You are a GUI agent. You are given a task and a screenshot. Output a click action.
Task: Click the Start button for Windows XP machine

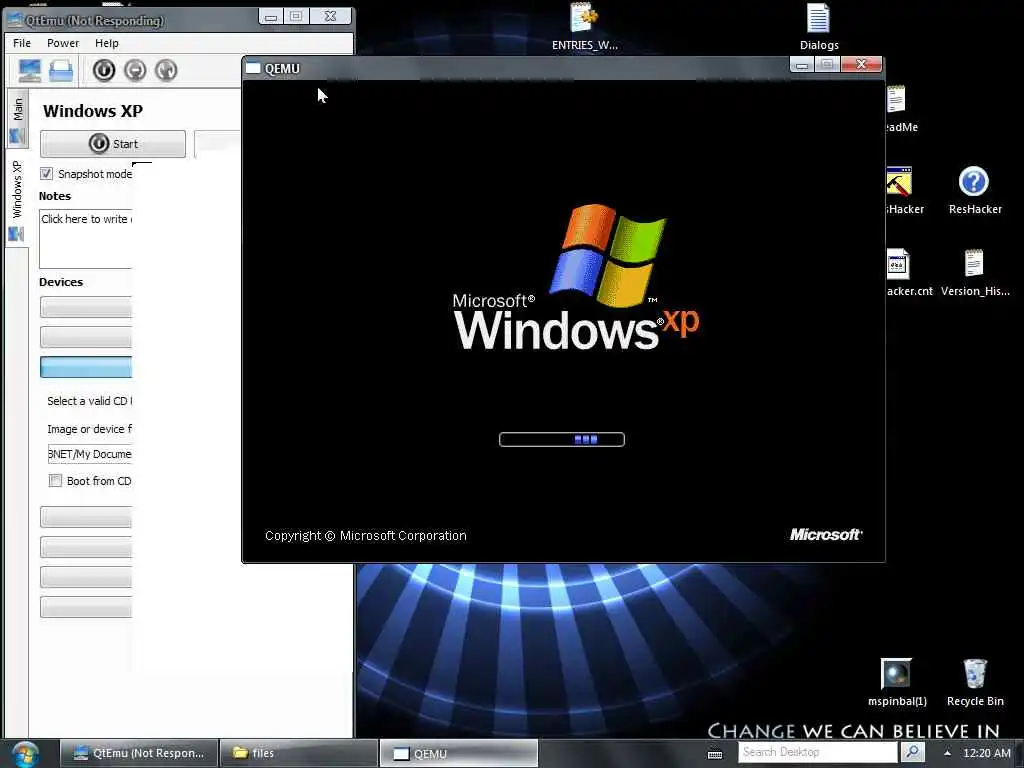tap(113, 144)
